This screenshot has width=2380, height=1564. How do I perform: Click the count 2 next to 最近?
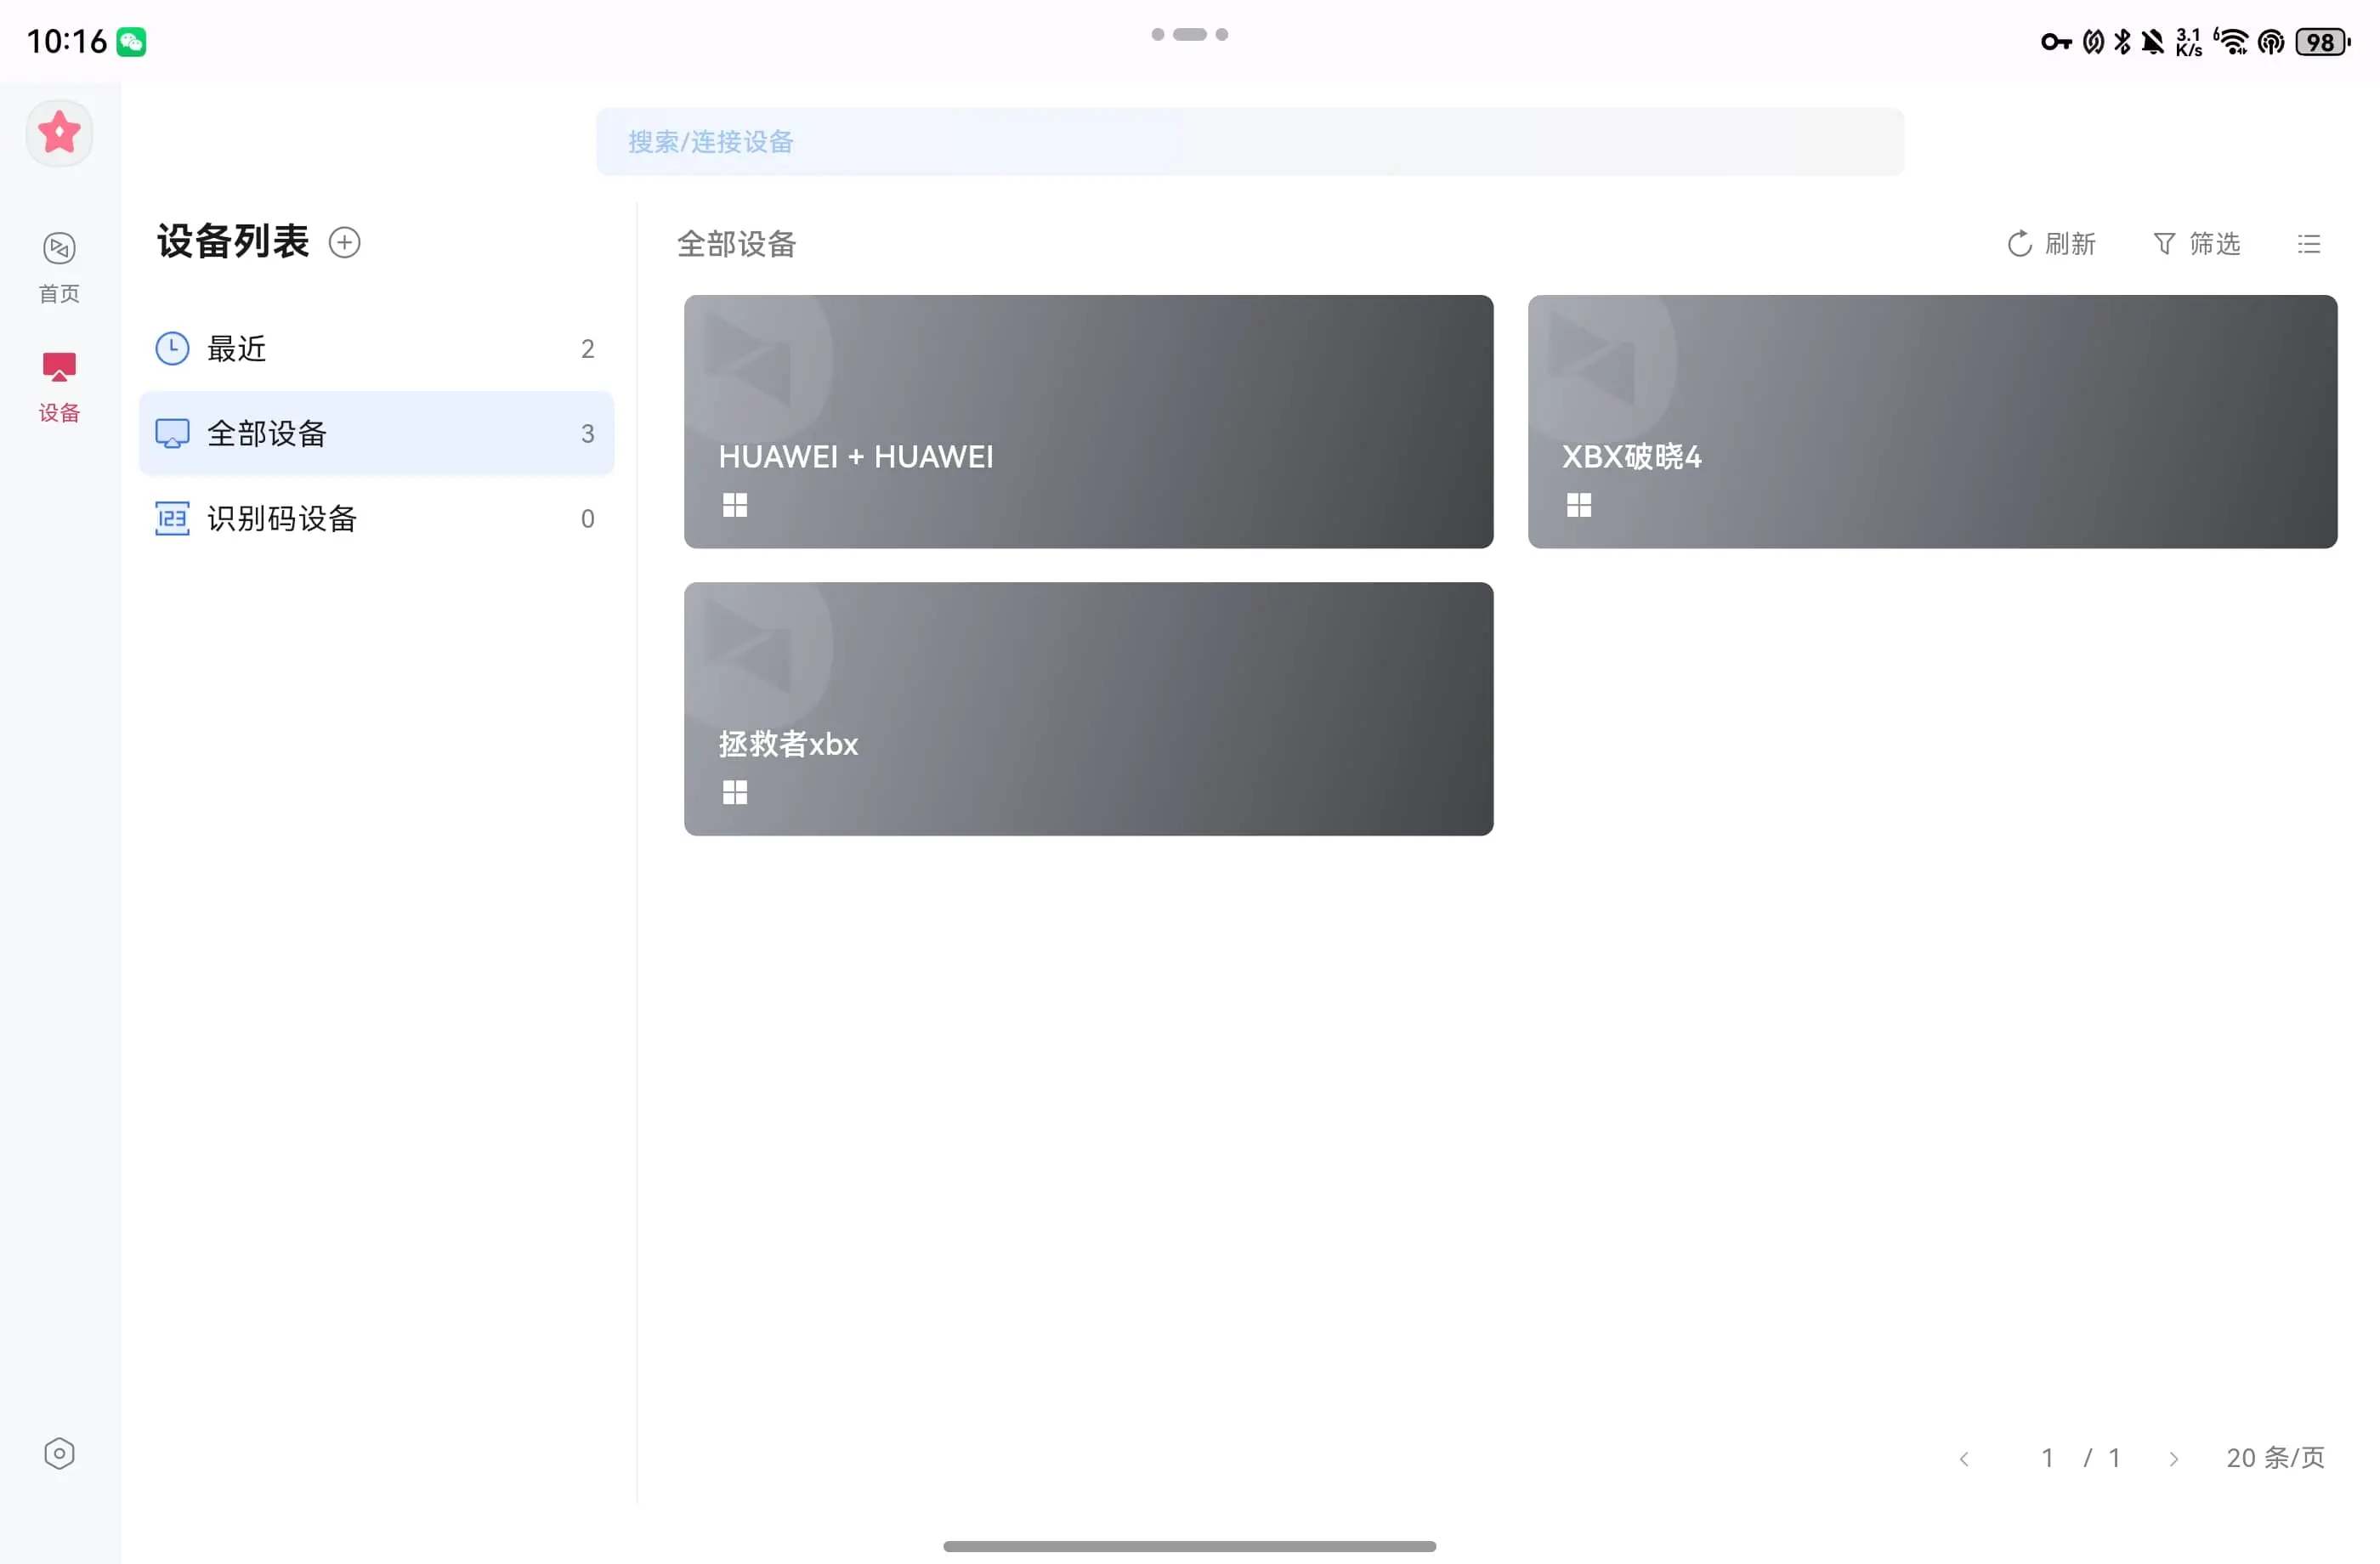click(588, 349)
